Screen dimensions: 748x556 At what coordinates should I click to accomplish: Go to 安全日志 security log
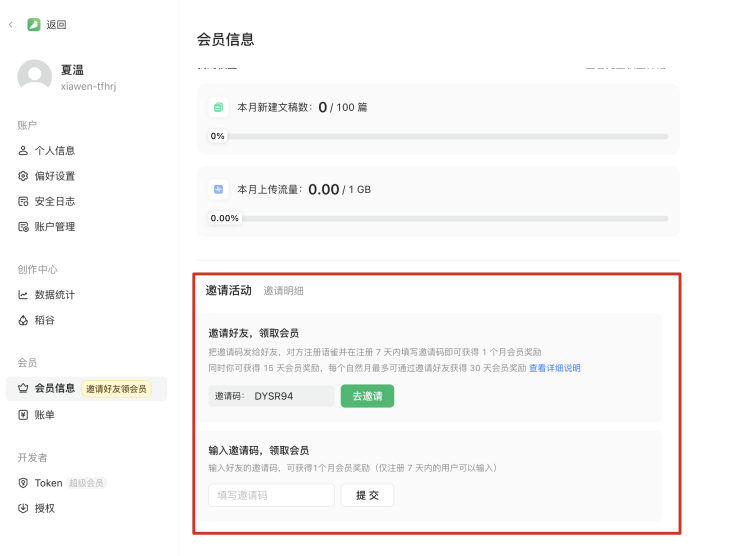point(54,201)
